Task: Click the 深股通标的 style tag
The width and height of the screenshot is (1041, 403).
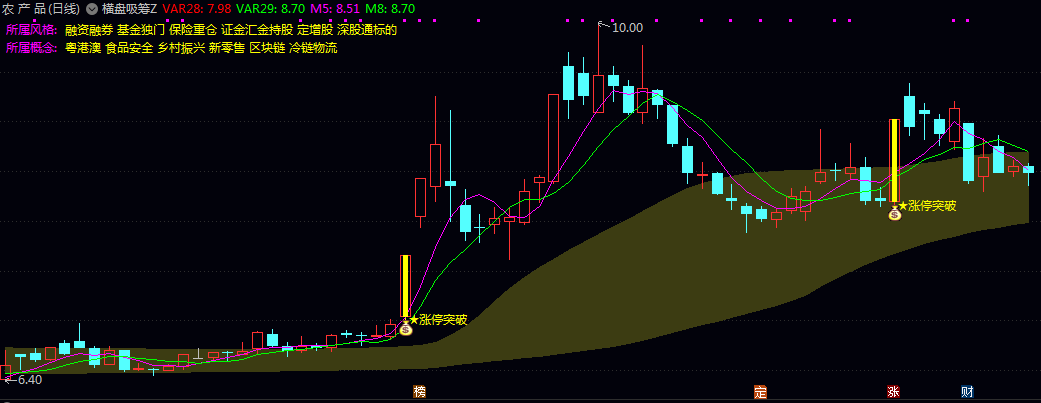Action: [366, 30]
